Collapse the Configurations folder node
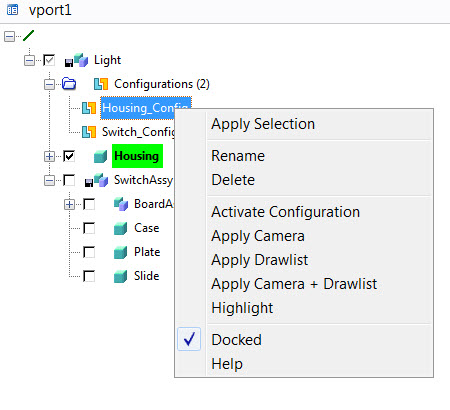Image resolution: width=450 pixels, height=410 pixels. (x=49, y=84)
